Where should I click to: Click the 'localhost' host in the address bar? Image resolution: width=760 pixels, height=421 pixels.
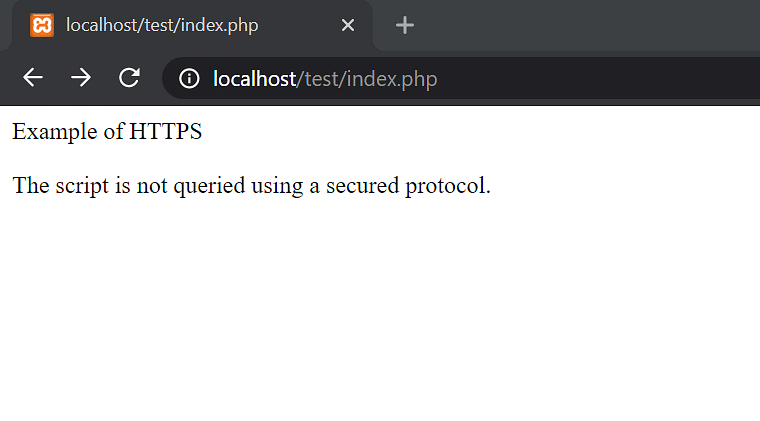point(254,78)
